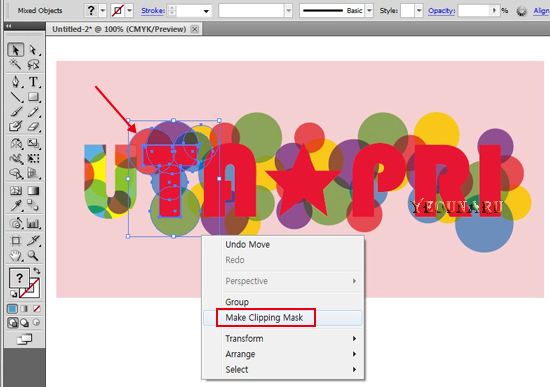Expand Transform submenu in context menu
Image resolution: width=550 pixels, height=387 pixels.
(x=354, y=339)
